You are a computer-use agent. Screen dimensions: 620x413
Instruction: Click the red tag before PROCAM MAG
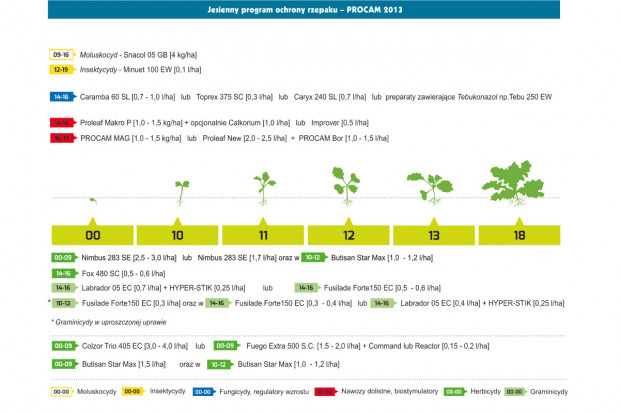(63, 138)
